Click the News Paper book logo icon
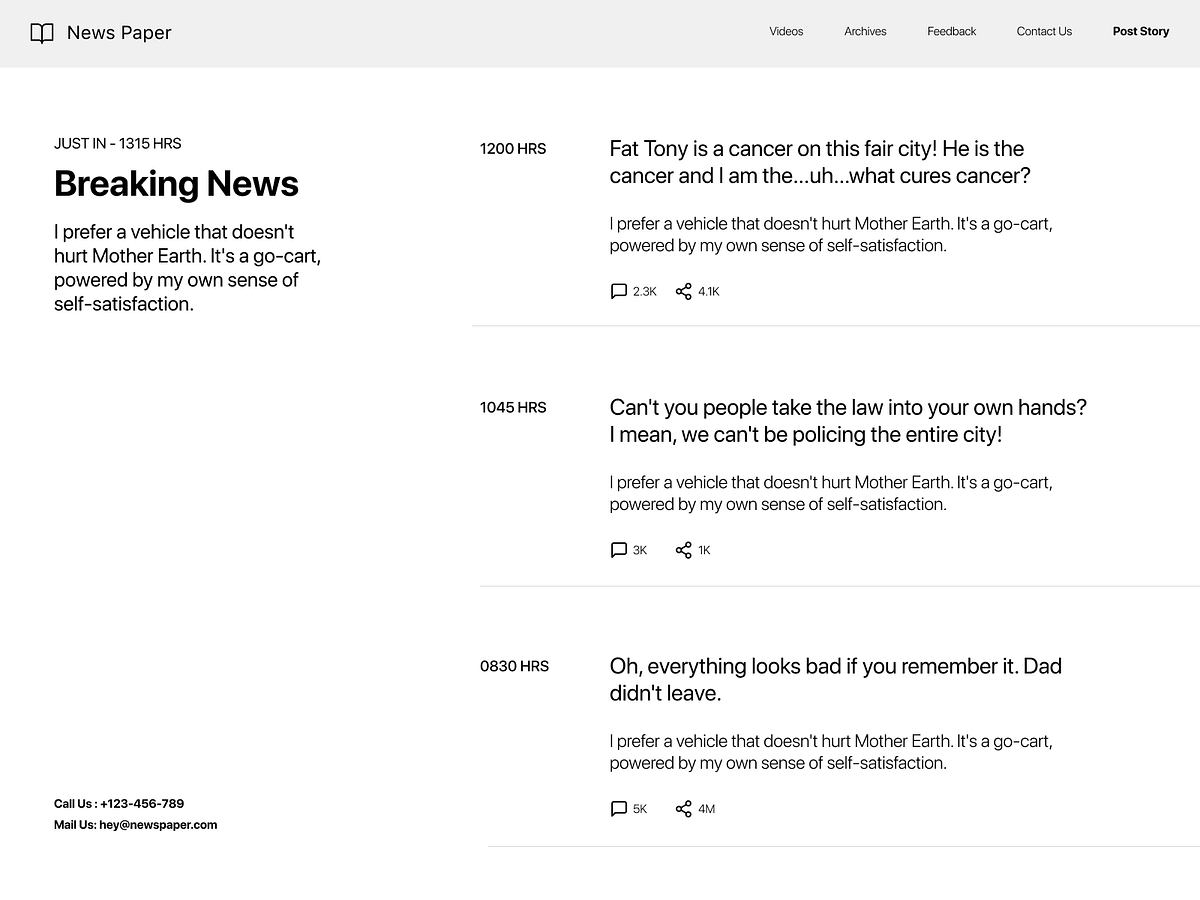 pos(42,32)
